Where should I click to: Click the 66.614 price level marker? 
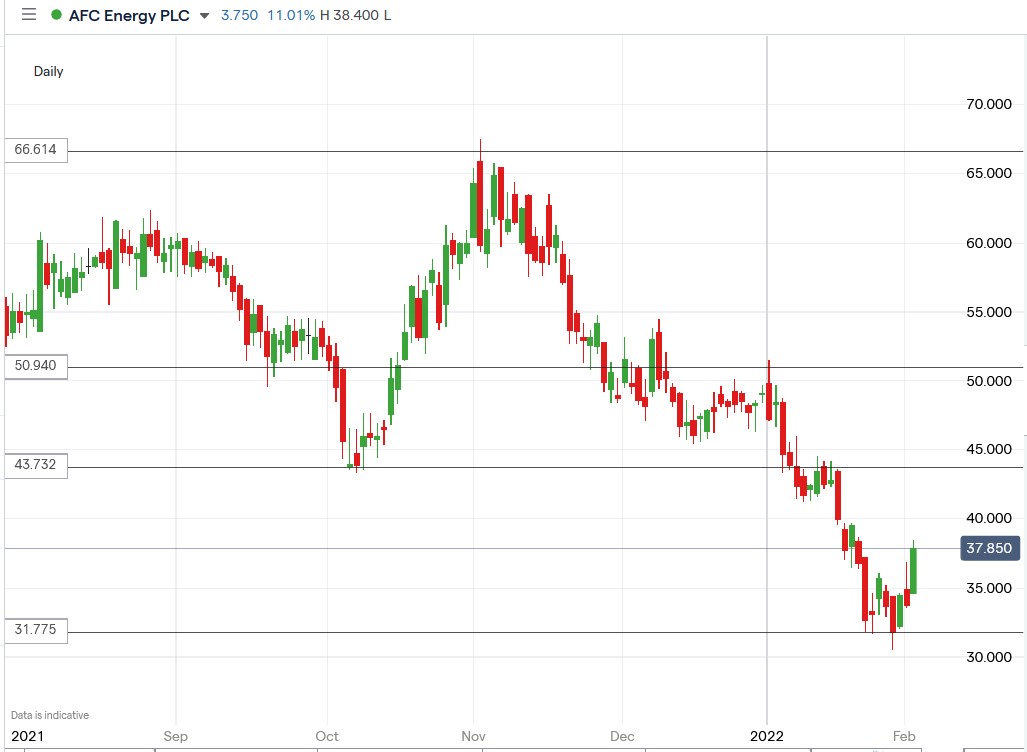point(33,150)
